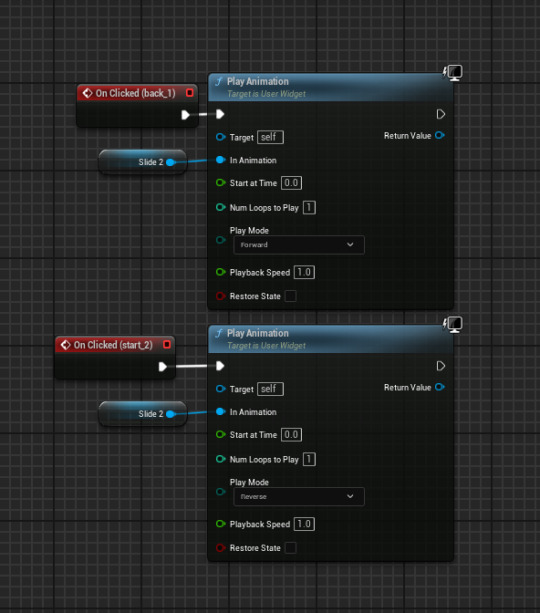Click Num Loops to Play pin on Forward node

coord(221,207)
